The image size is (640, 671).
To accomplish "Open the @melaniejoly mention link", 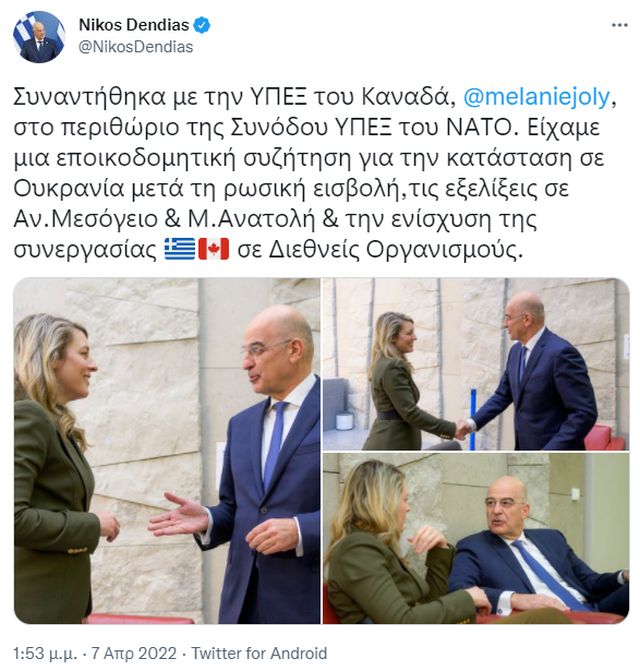I will coord(536,97).
